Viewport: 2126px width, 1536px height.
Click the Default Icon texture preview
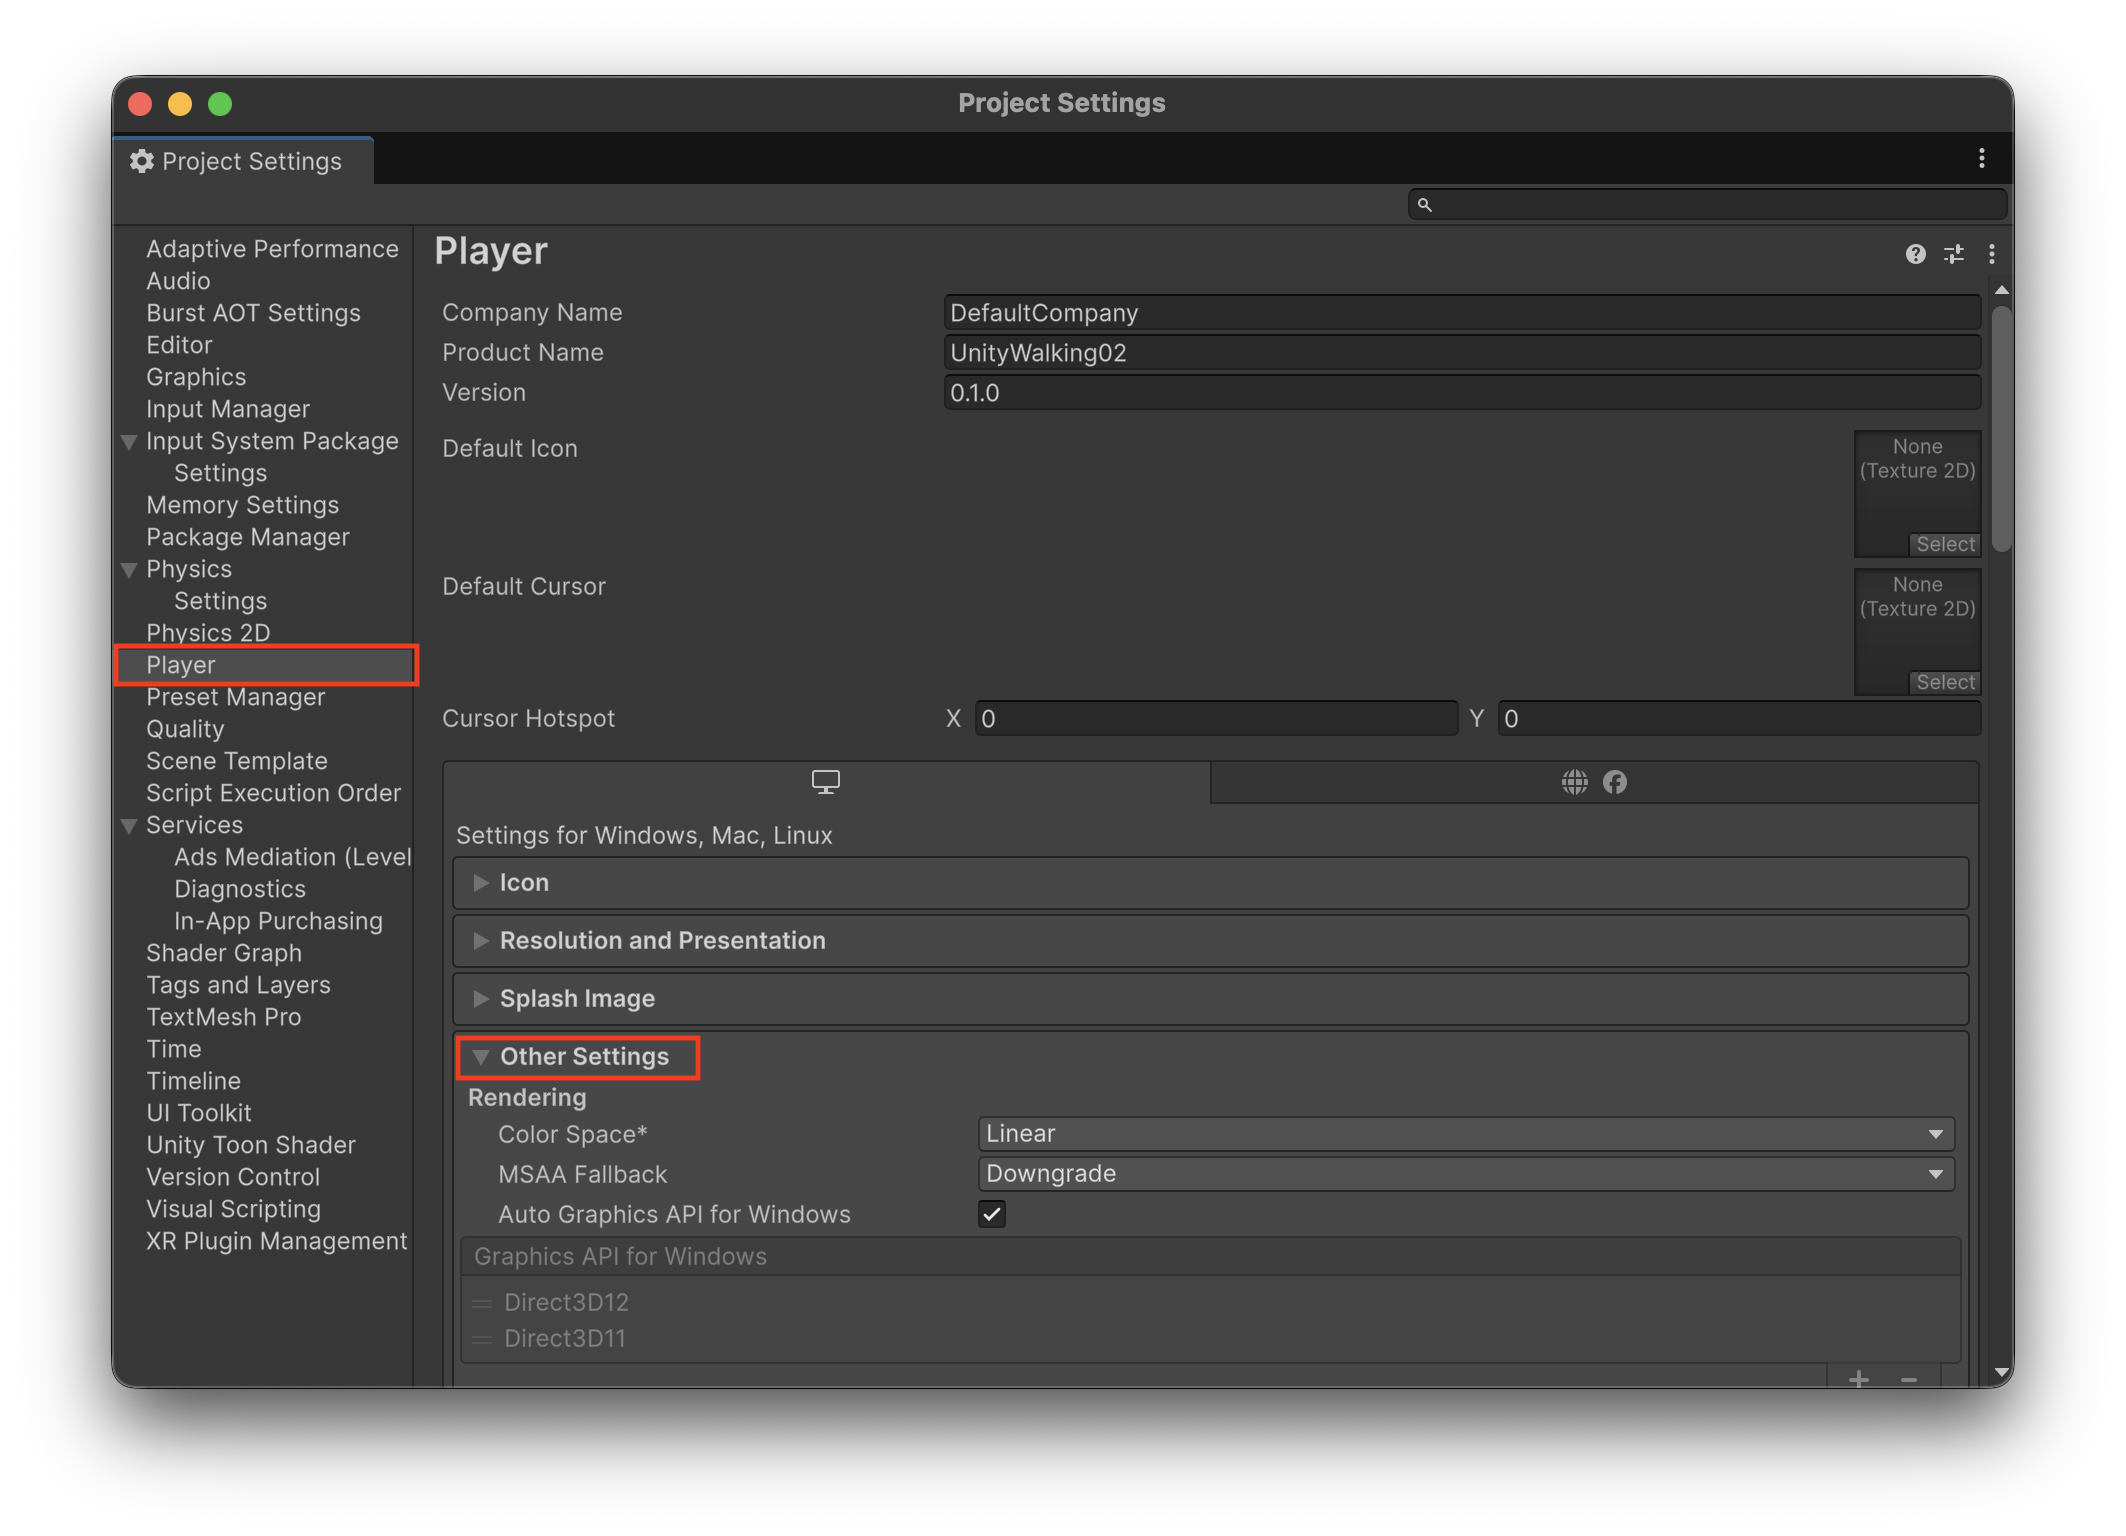[1917, 494]
